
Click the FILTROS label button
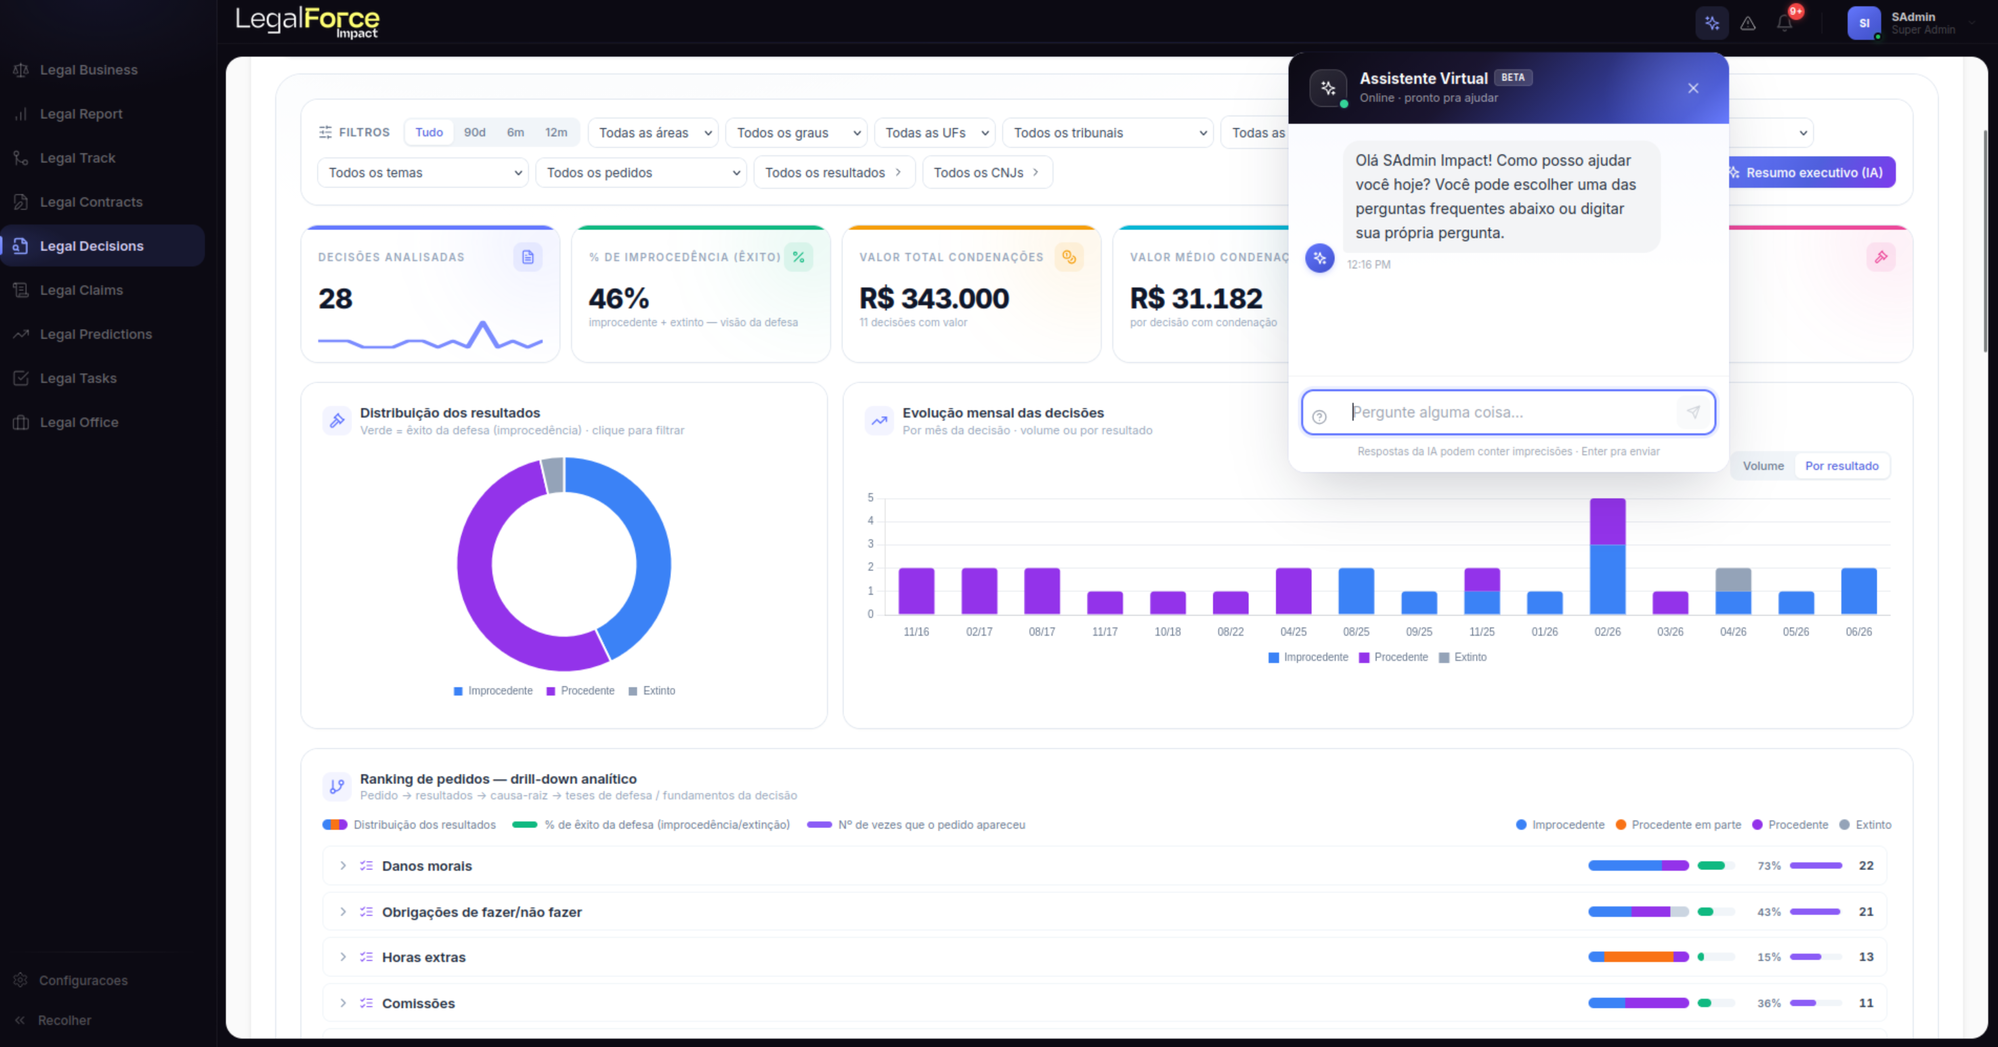click(x=354, y=132)
